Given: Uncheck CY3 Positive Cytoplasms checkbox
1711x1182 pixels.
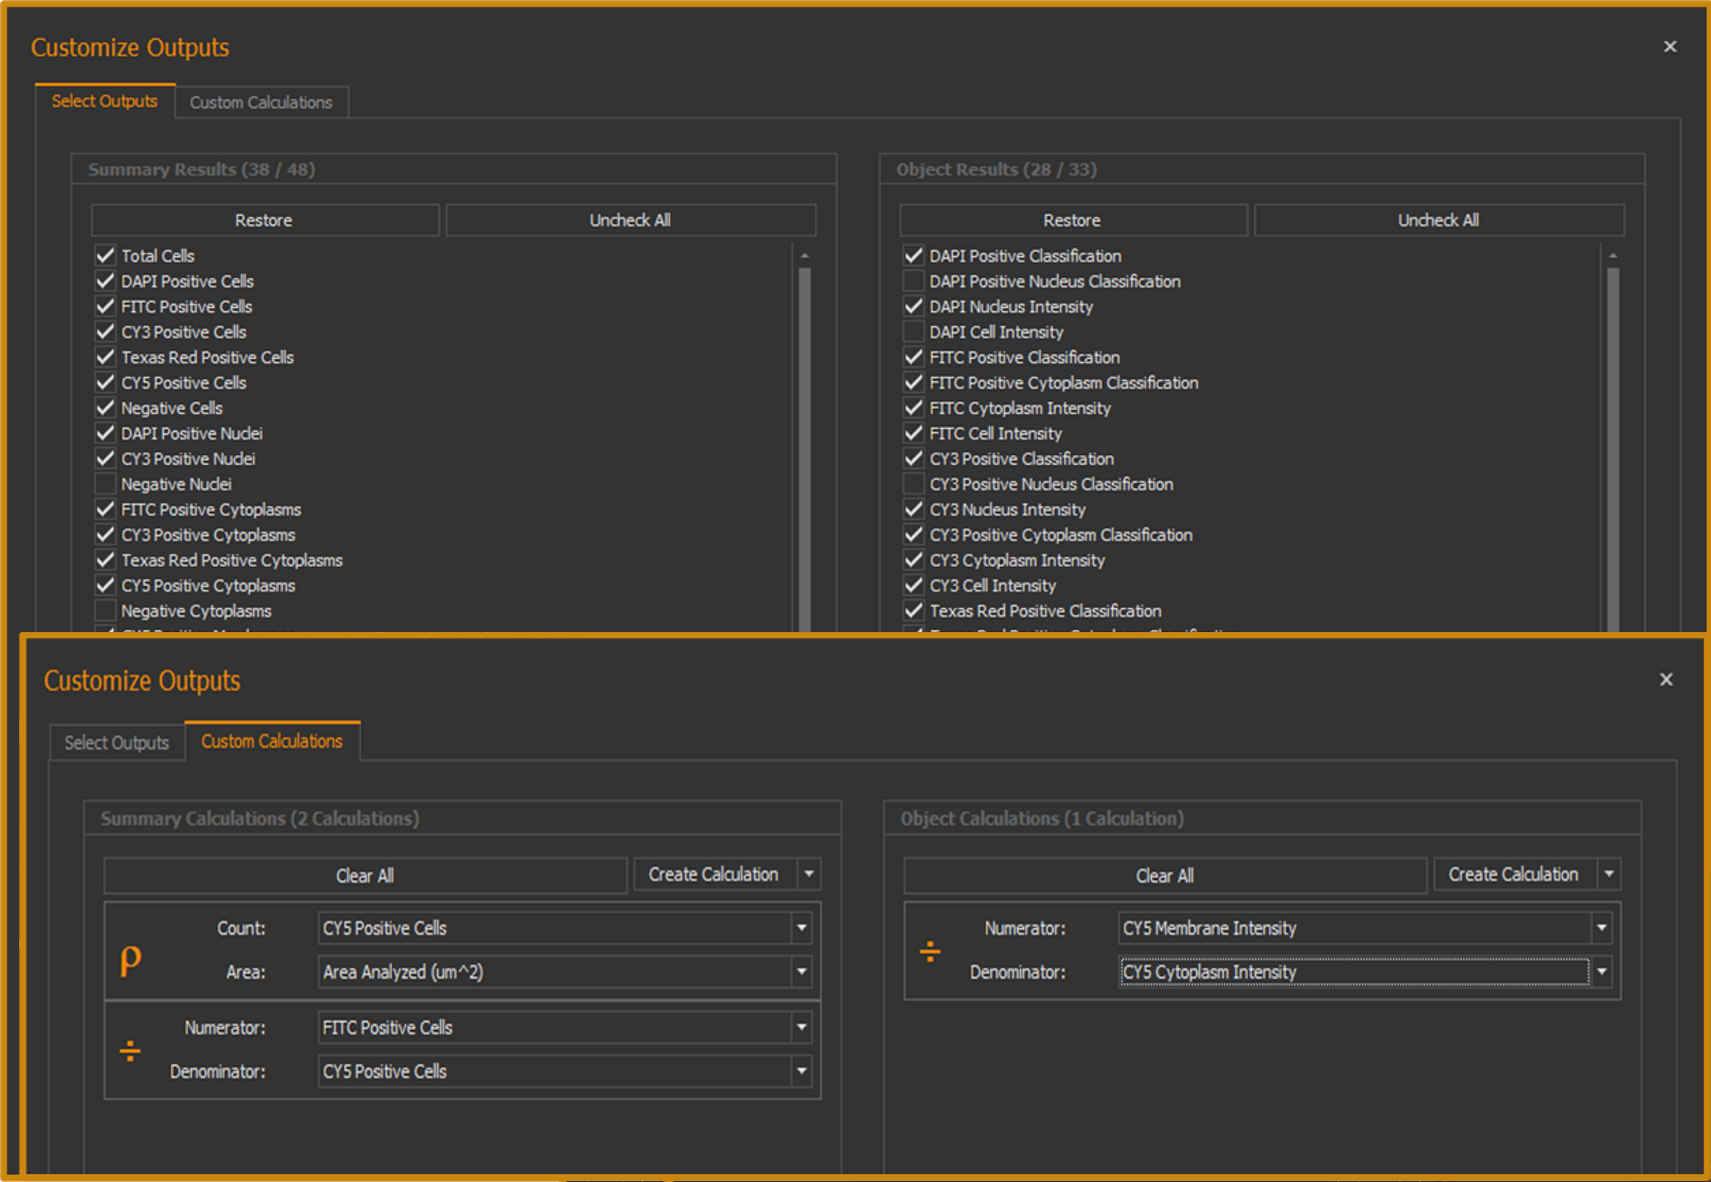Looking at the screenshot, I should pyautogui.click(x=105, y=534).
